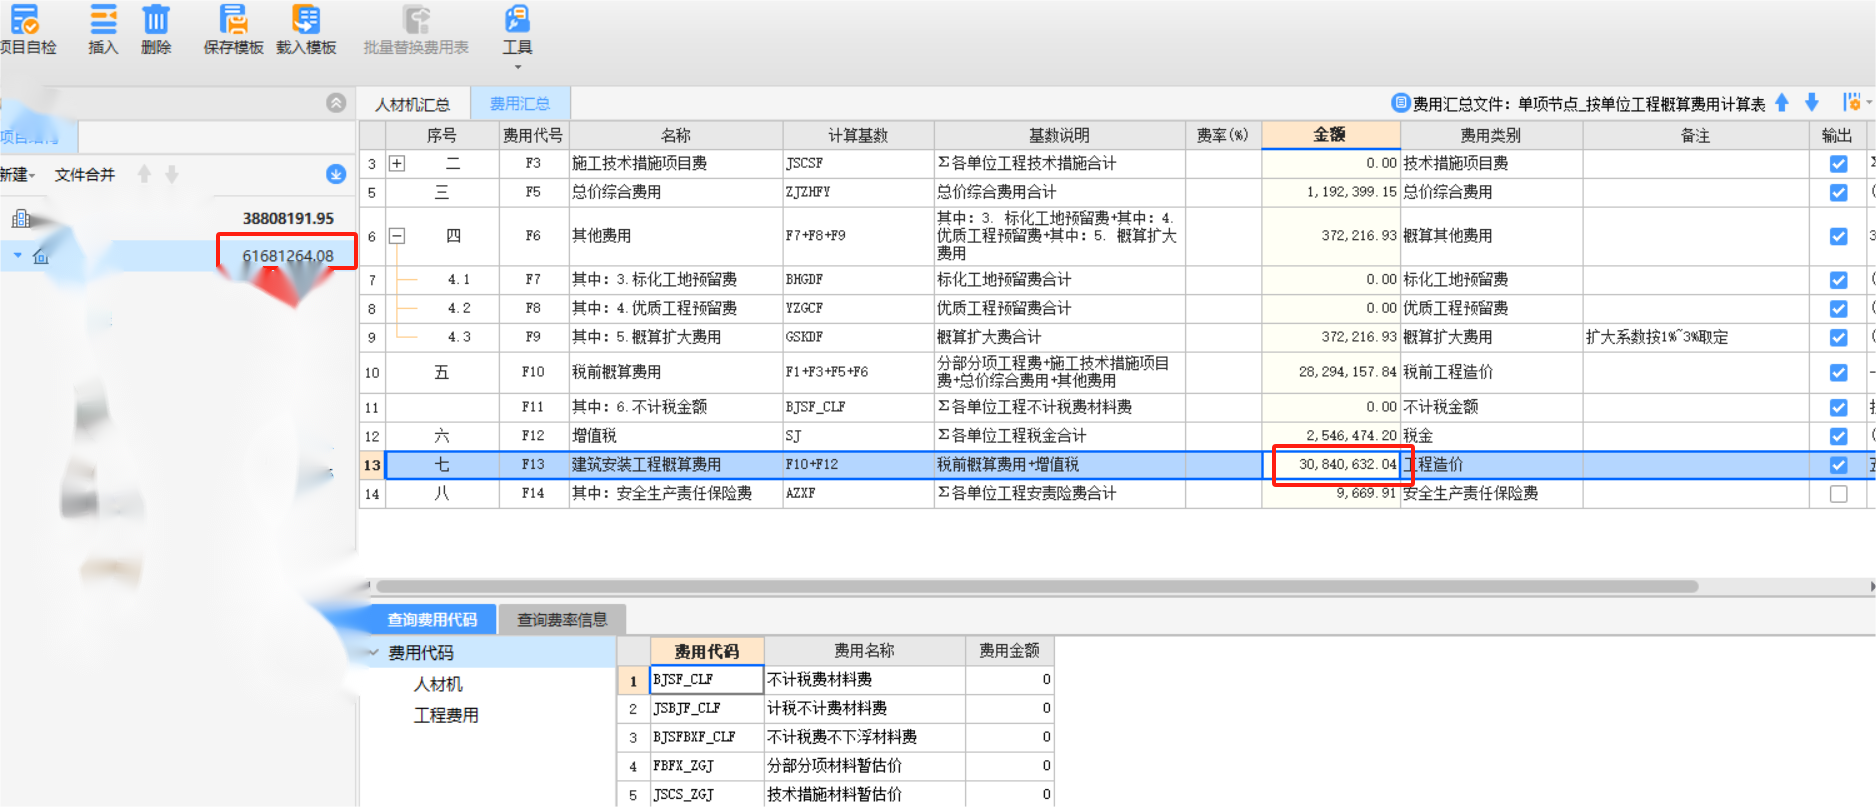Select the house icon unit node
Screen dimensions: 1876x807
pos(41,256)
